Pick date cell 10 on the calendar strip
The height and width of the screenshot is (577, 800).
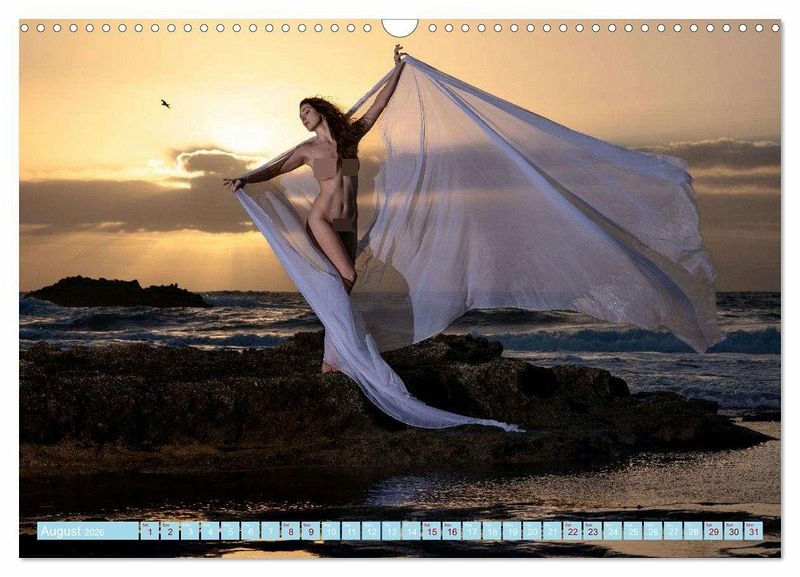[x=331, y=531]
